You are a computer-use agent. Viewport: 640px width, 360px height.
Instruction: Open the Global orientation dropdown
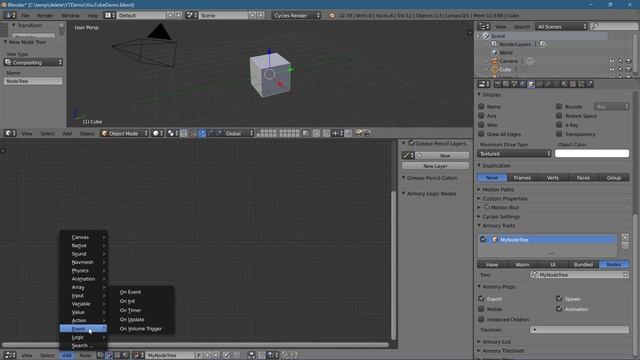click(239, 133)
